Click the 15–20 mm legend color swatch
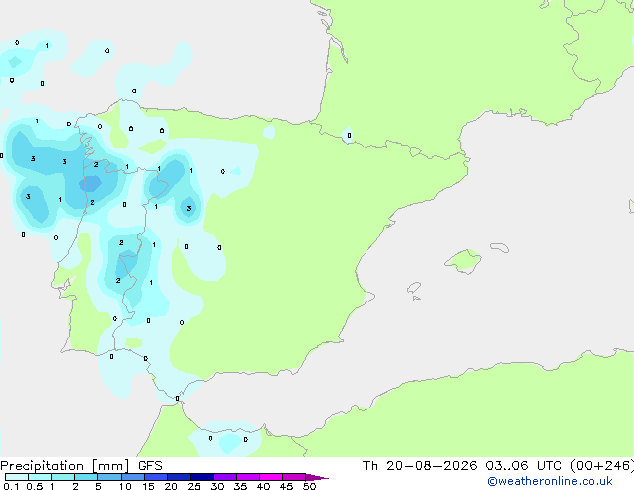The image size is (634, 490). (x=156, y=477)
